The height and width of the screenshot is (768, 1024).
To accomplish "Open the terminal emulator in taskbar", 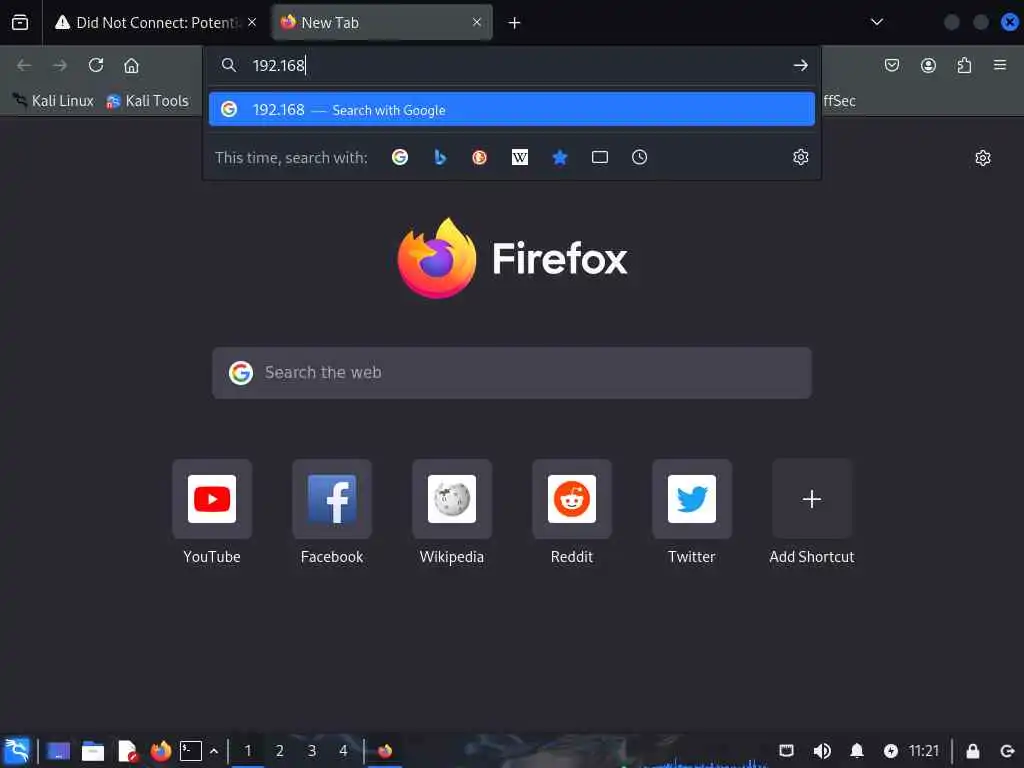I will pos(191,751).
